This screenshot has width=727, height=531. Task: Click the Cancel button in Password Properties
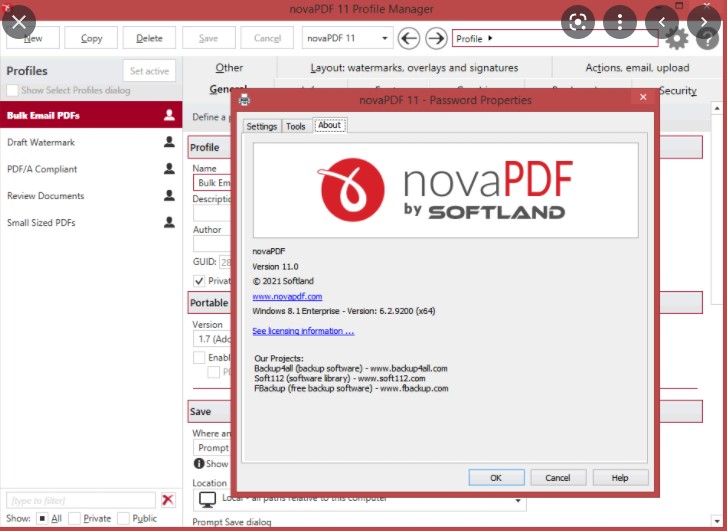558,478
